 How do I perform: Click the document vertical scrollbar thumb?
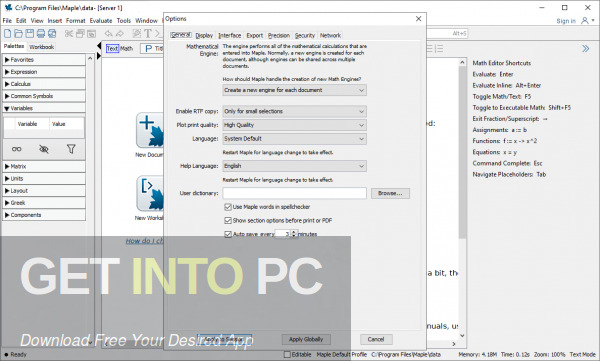click(462, 153)
